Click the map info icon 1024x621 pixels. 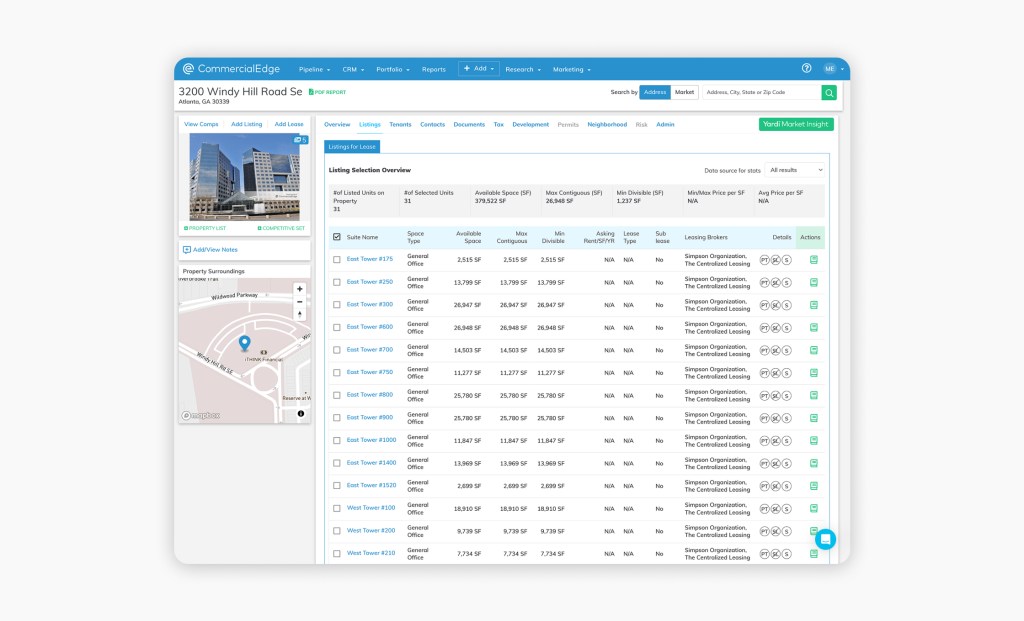point(301,413)
